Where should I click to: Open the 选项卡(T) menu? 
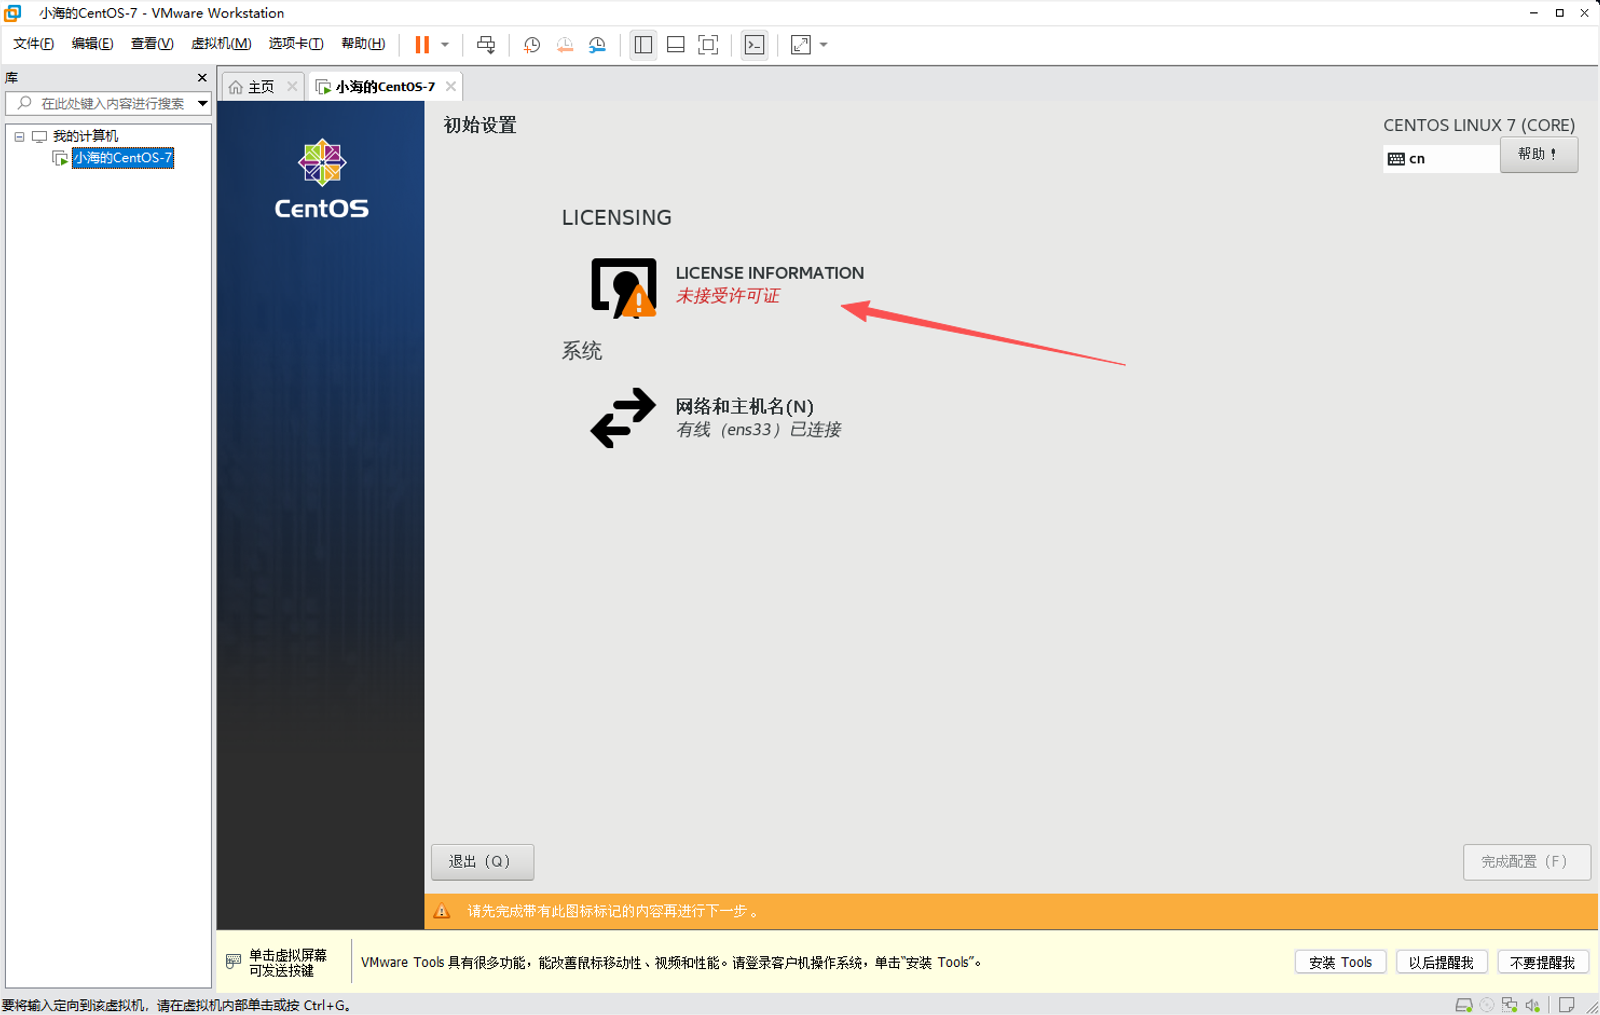pyautogui.click(x=296, y=43)
